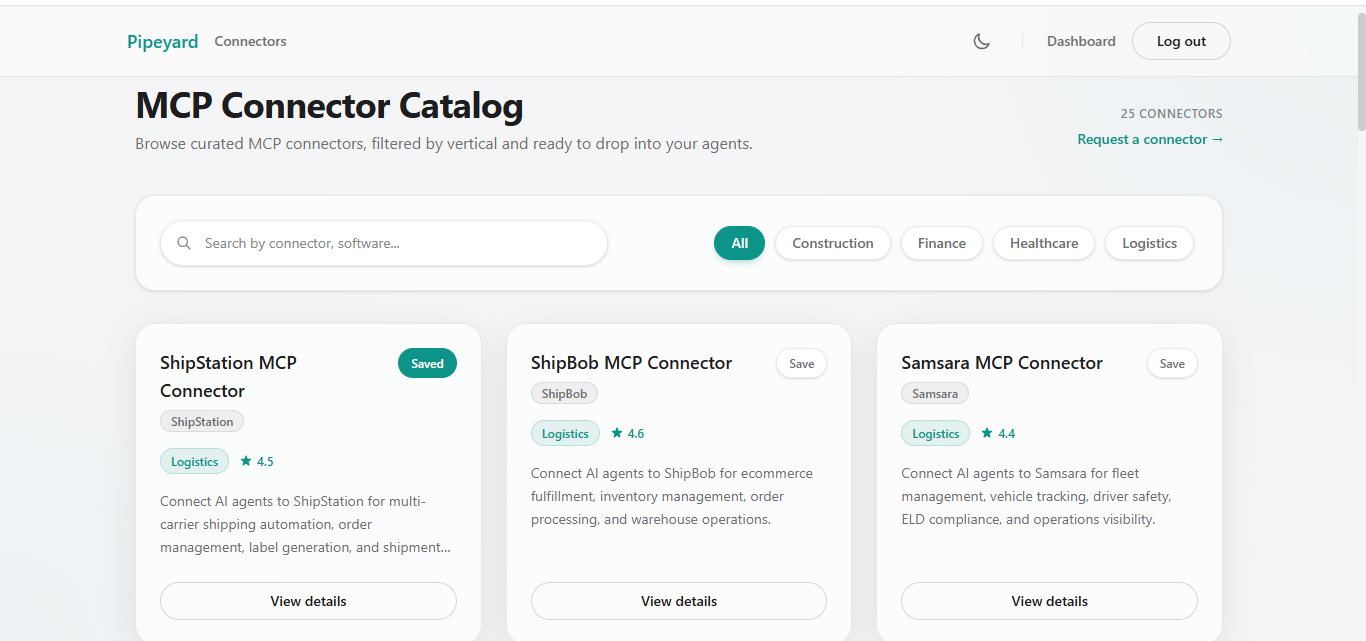Image resolution: width=1366 pixels, height=641 pixels.
Task: Click the Samsara card description text
Action: (x=1036, y=496)
